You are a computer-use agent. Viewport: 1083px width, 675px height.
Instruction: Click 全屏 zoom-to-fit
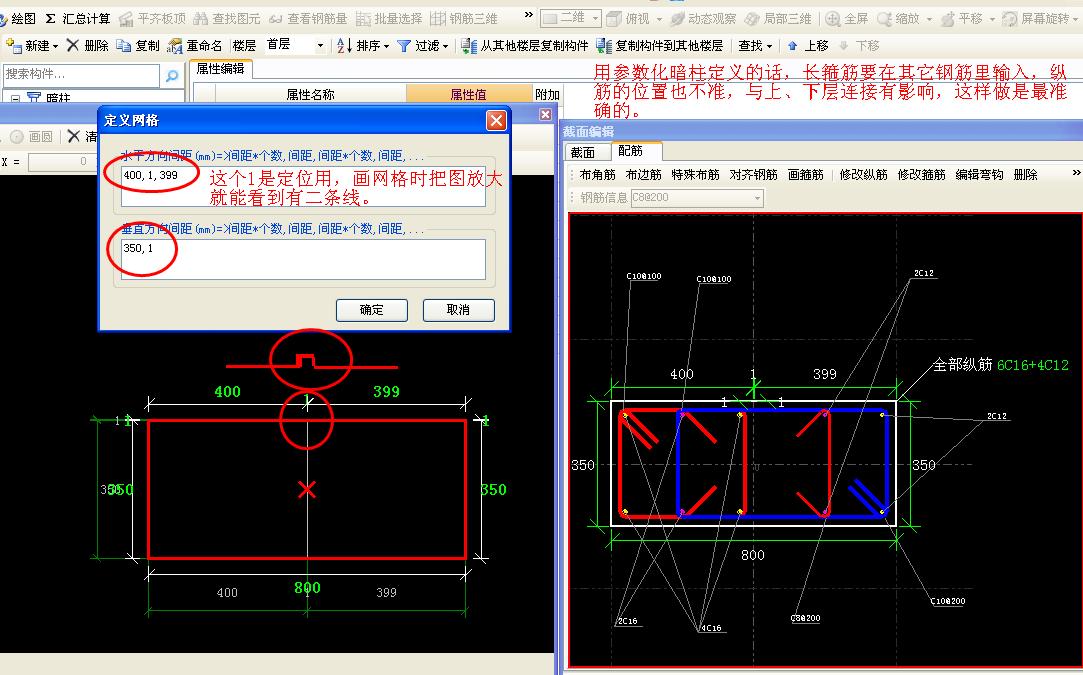point(847,19)
